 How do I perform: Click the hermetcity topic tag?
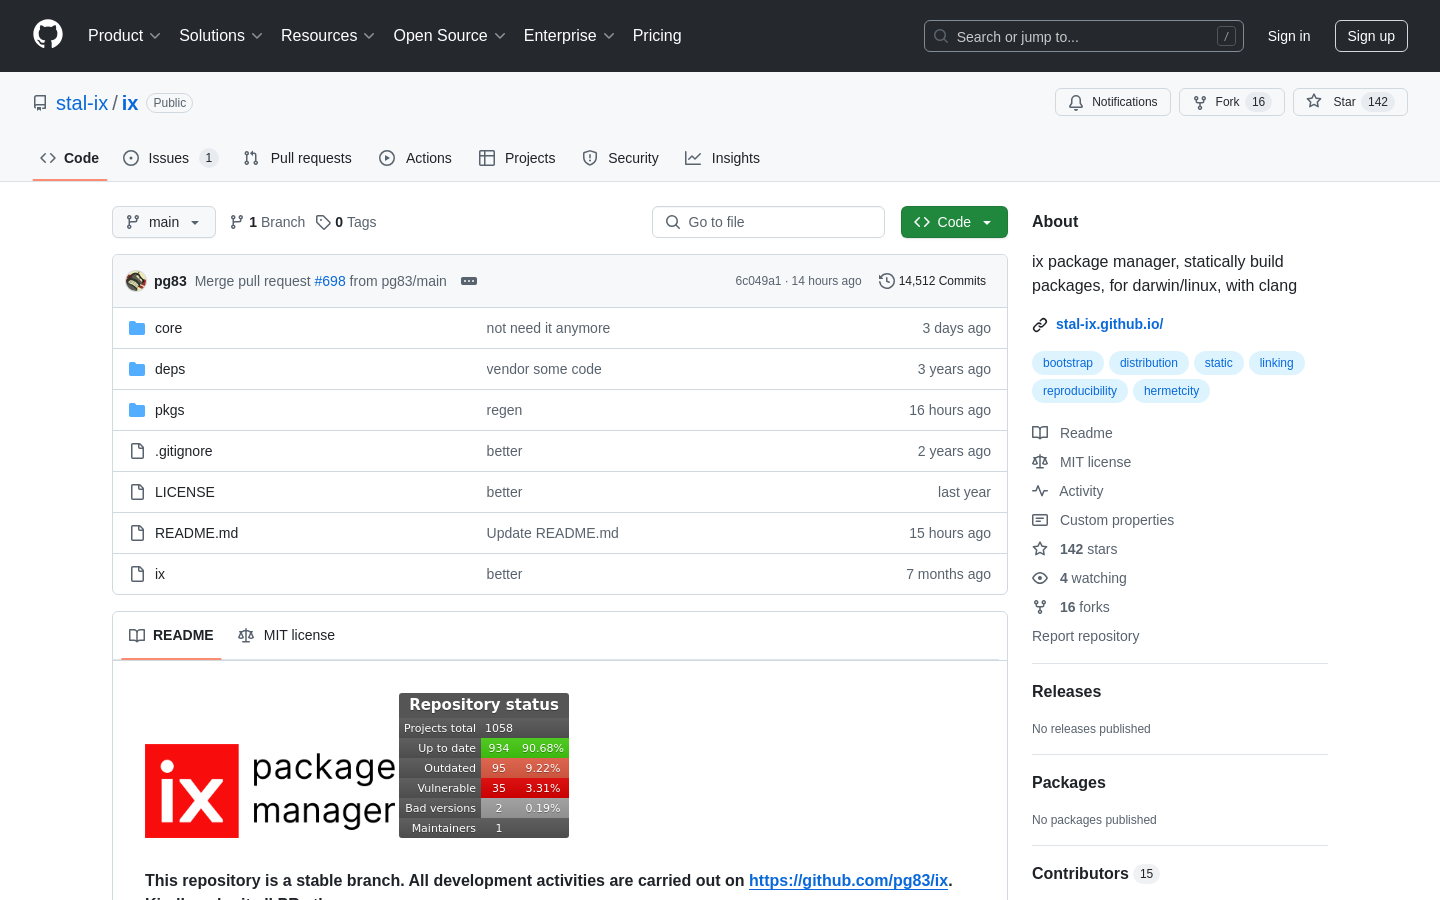pyautogui.click(x=1171, y=391)
